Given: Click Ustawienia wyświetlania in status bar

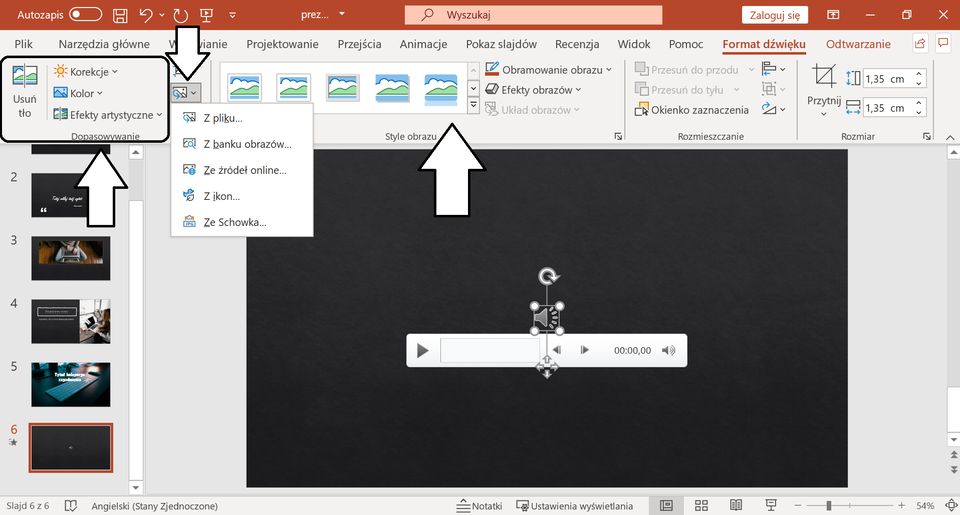Looking at the screenshot, I should click(580, 505).
